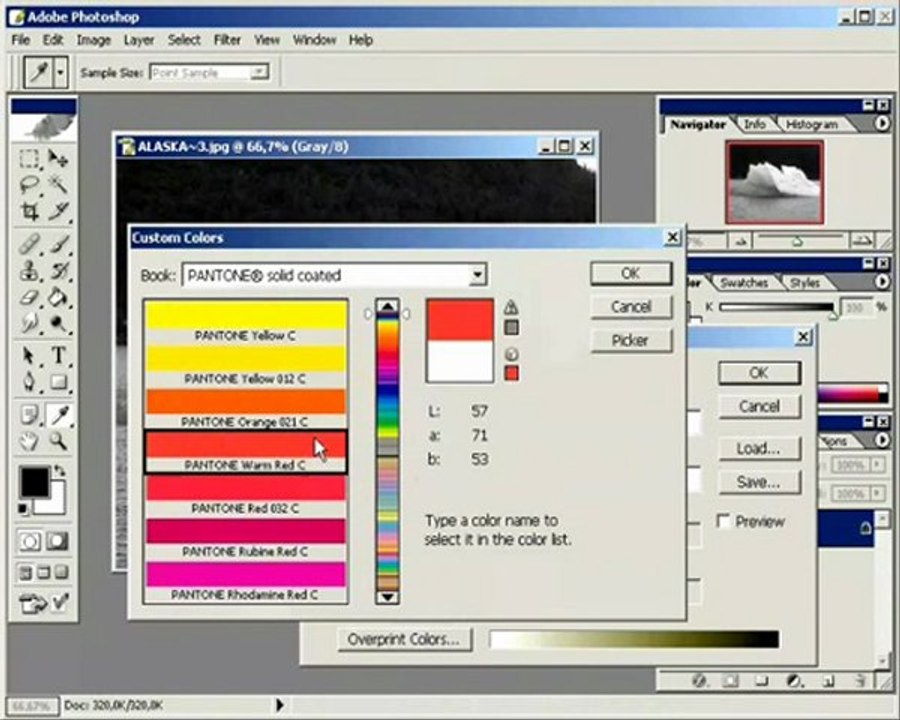Click the color list scroll down arrow
Viewport: 900px width, 720px height.
[387, 597]
